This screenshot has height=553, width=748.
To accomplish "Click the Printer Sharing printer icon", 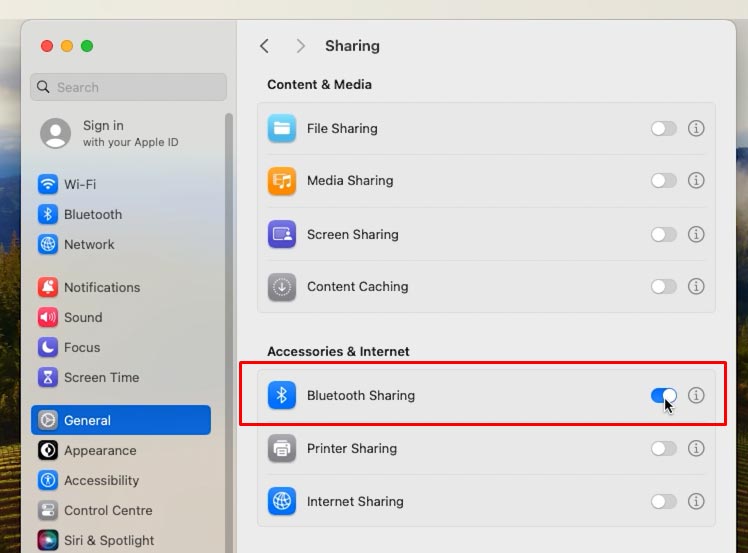I will [x=281, y=449].
